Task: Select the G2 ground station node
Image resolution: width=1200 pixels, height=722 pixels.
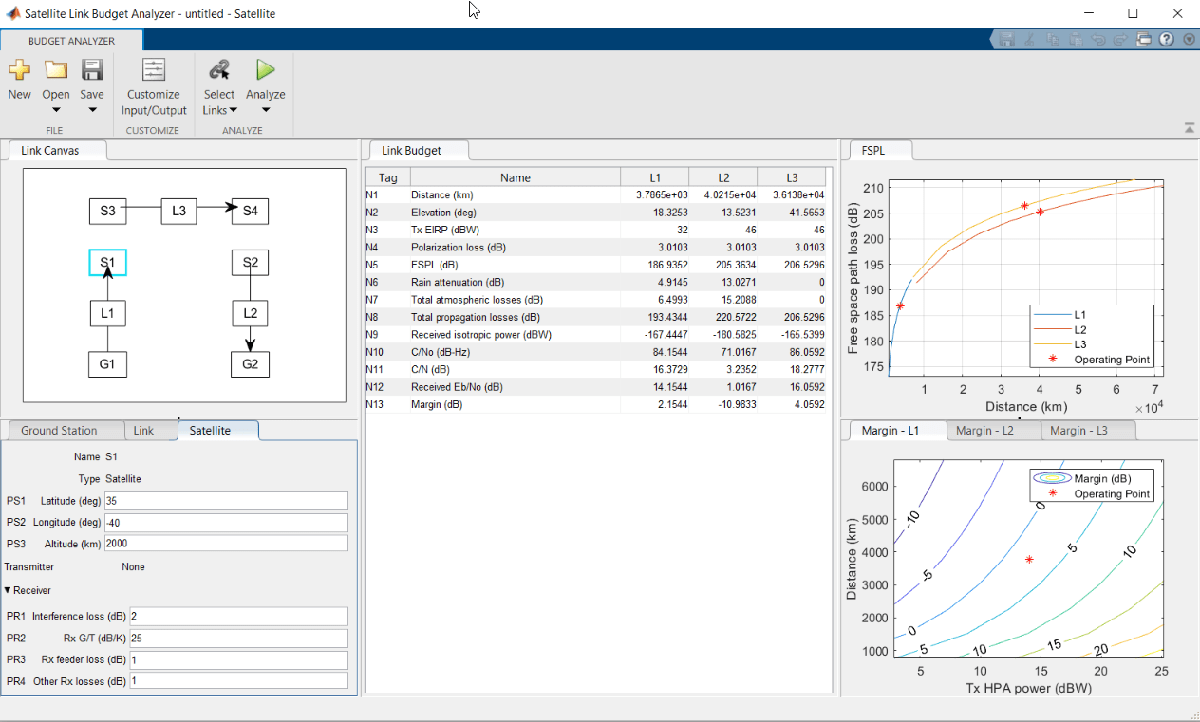Action: click(250, 364)
